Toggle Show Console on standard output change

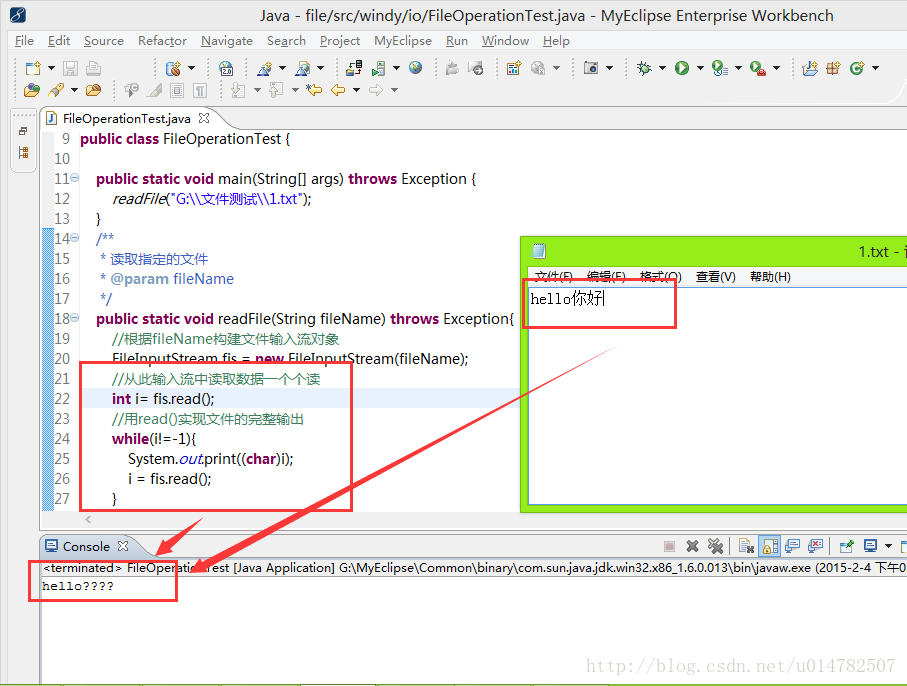(792, 546)
